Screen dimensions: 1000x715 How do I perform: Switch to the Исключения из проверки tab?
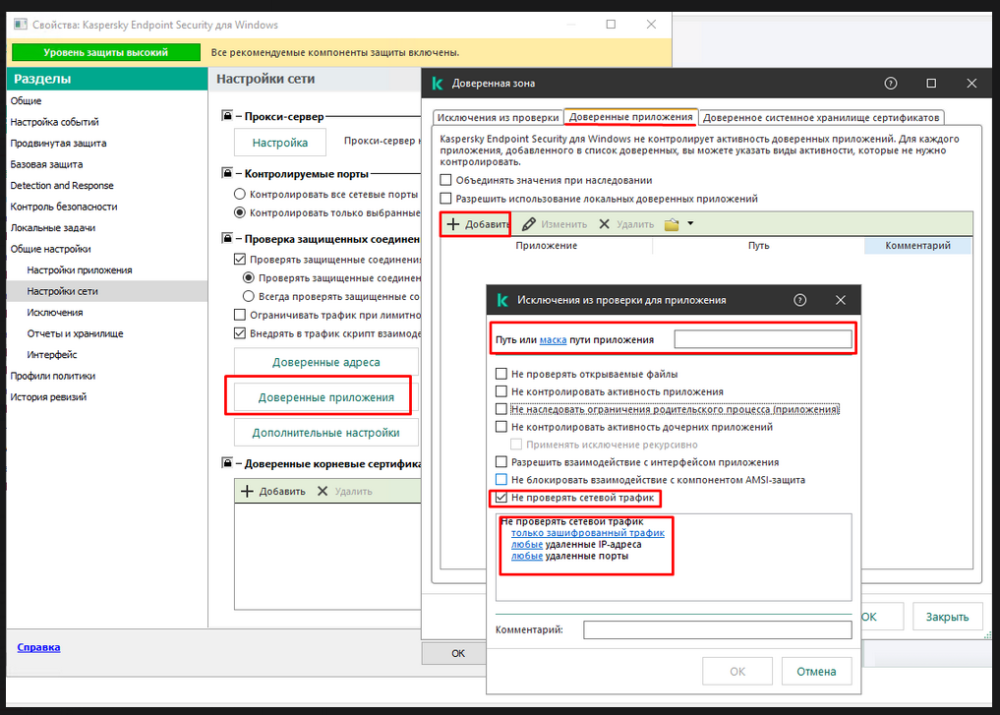498,117
